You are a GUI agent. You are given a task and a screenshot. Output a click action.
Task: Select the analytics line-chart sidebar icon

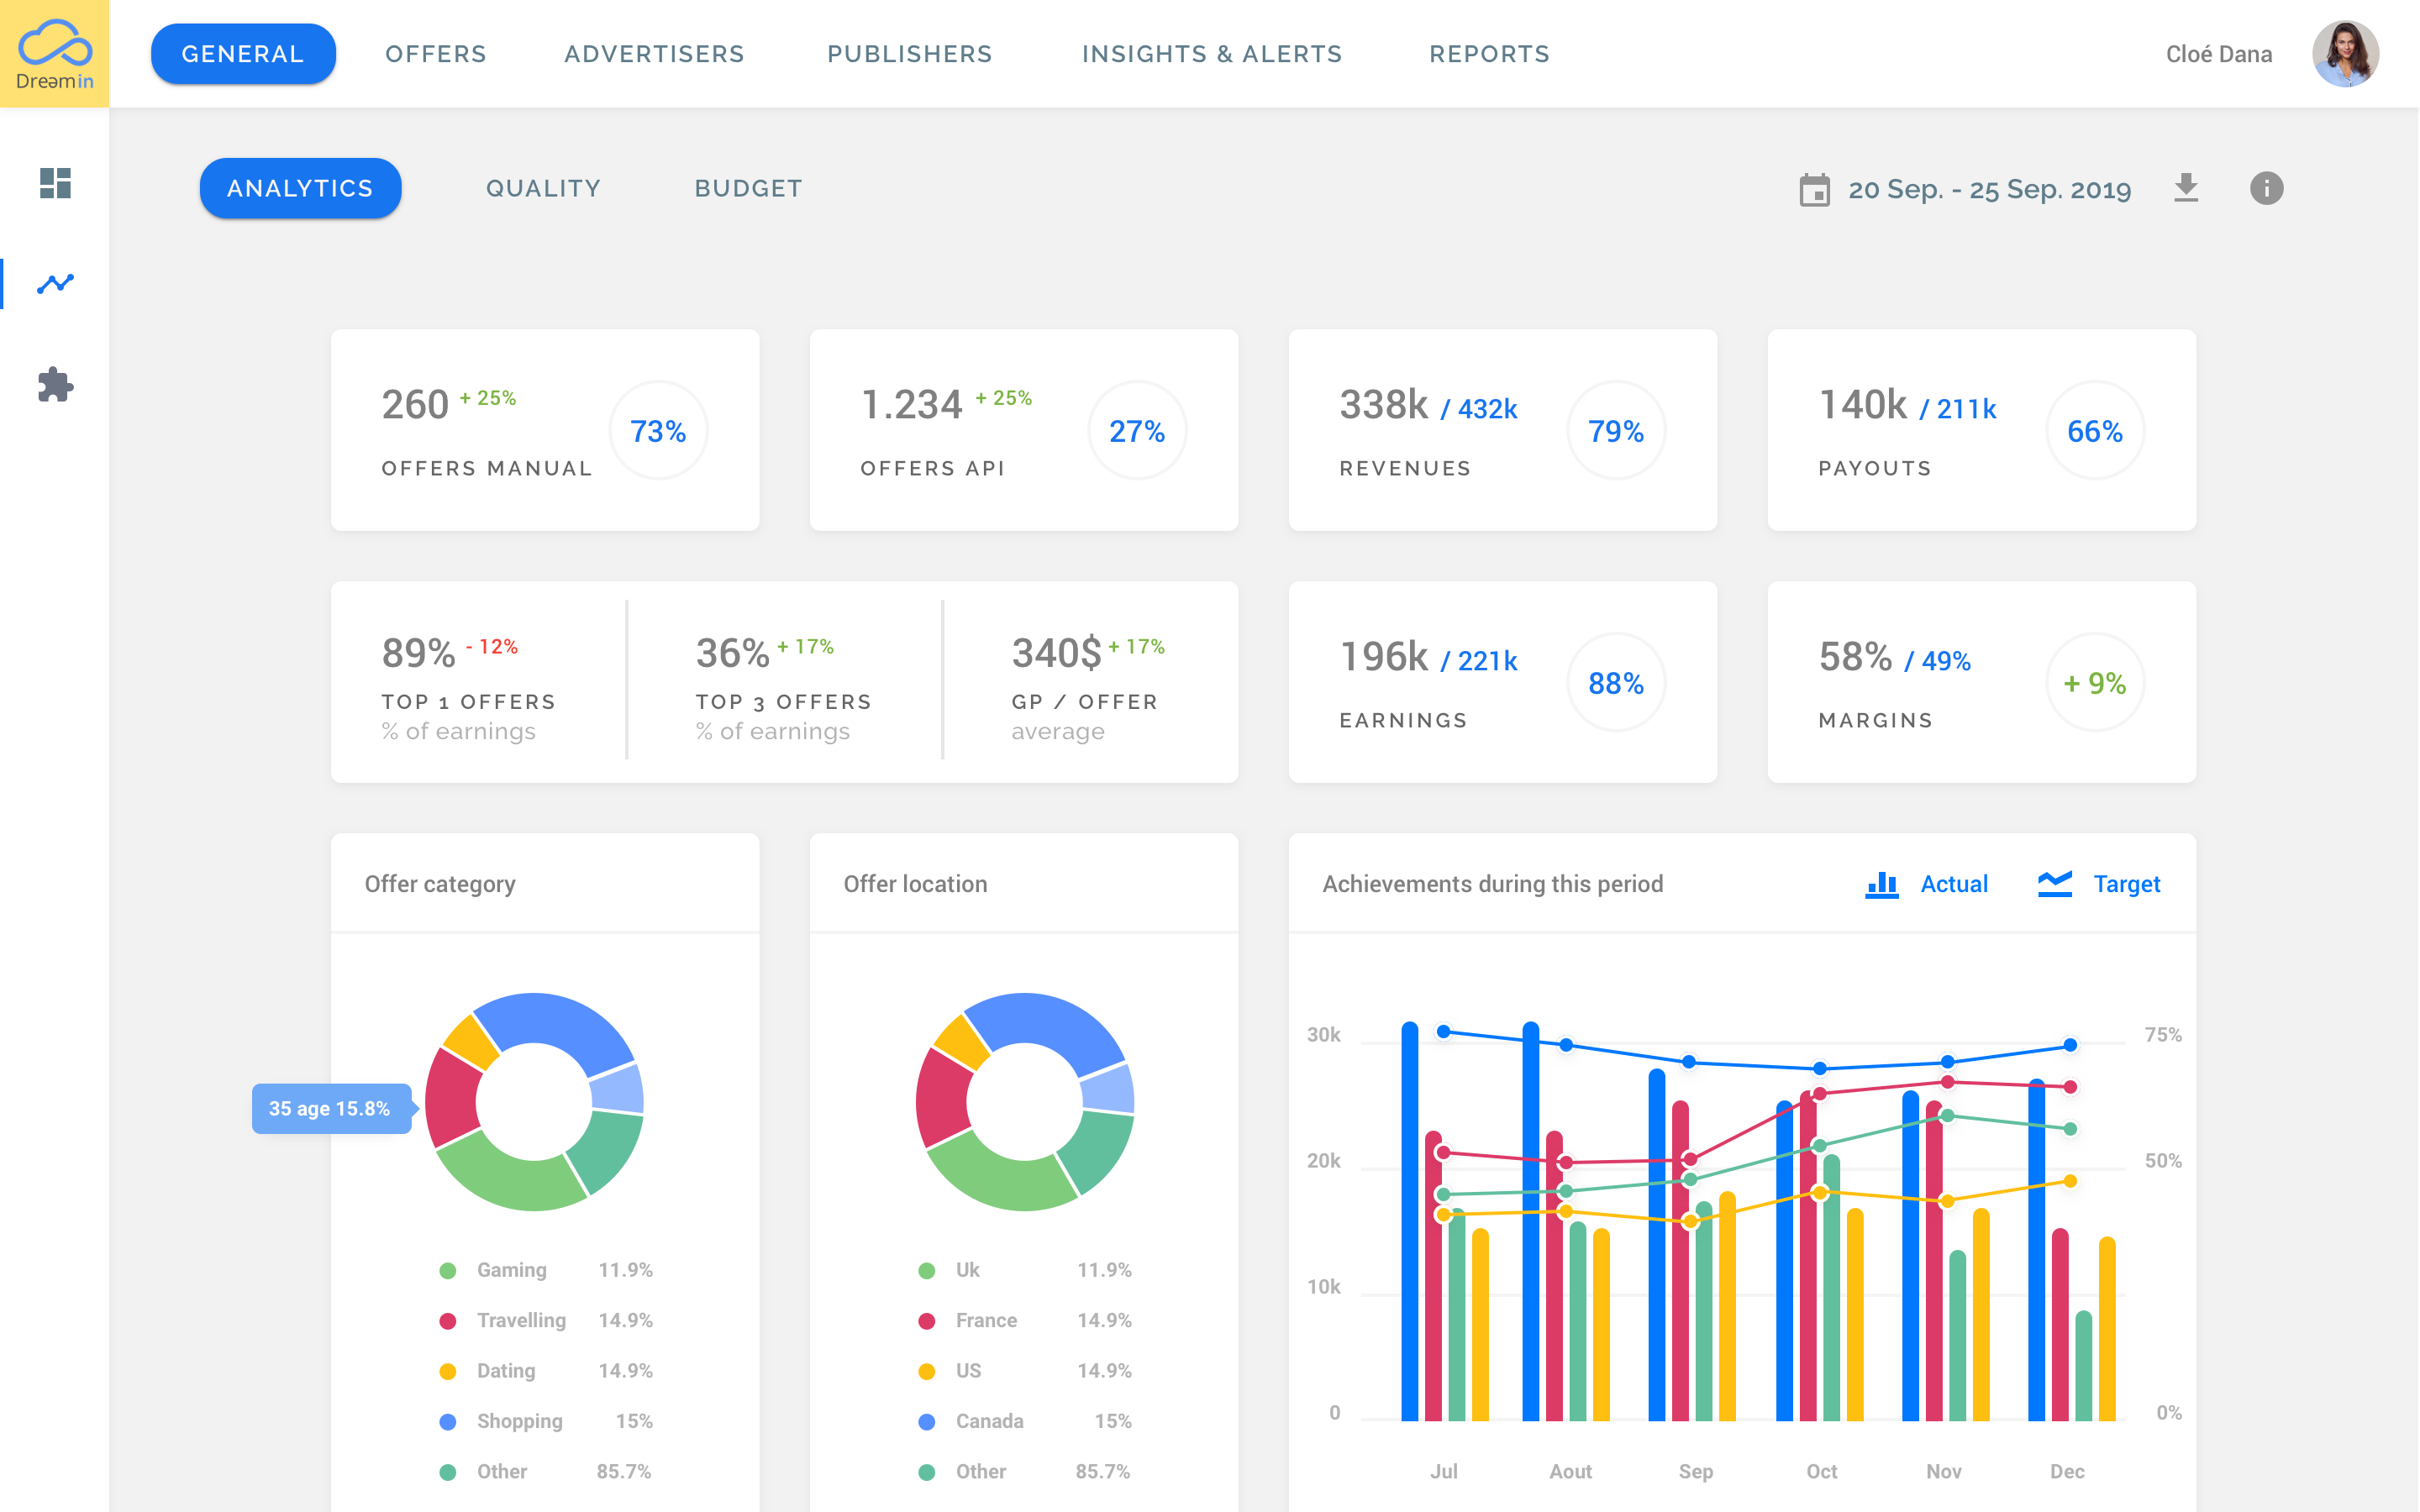55,284
